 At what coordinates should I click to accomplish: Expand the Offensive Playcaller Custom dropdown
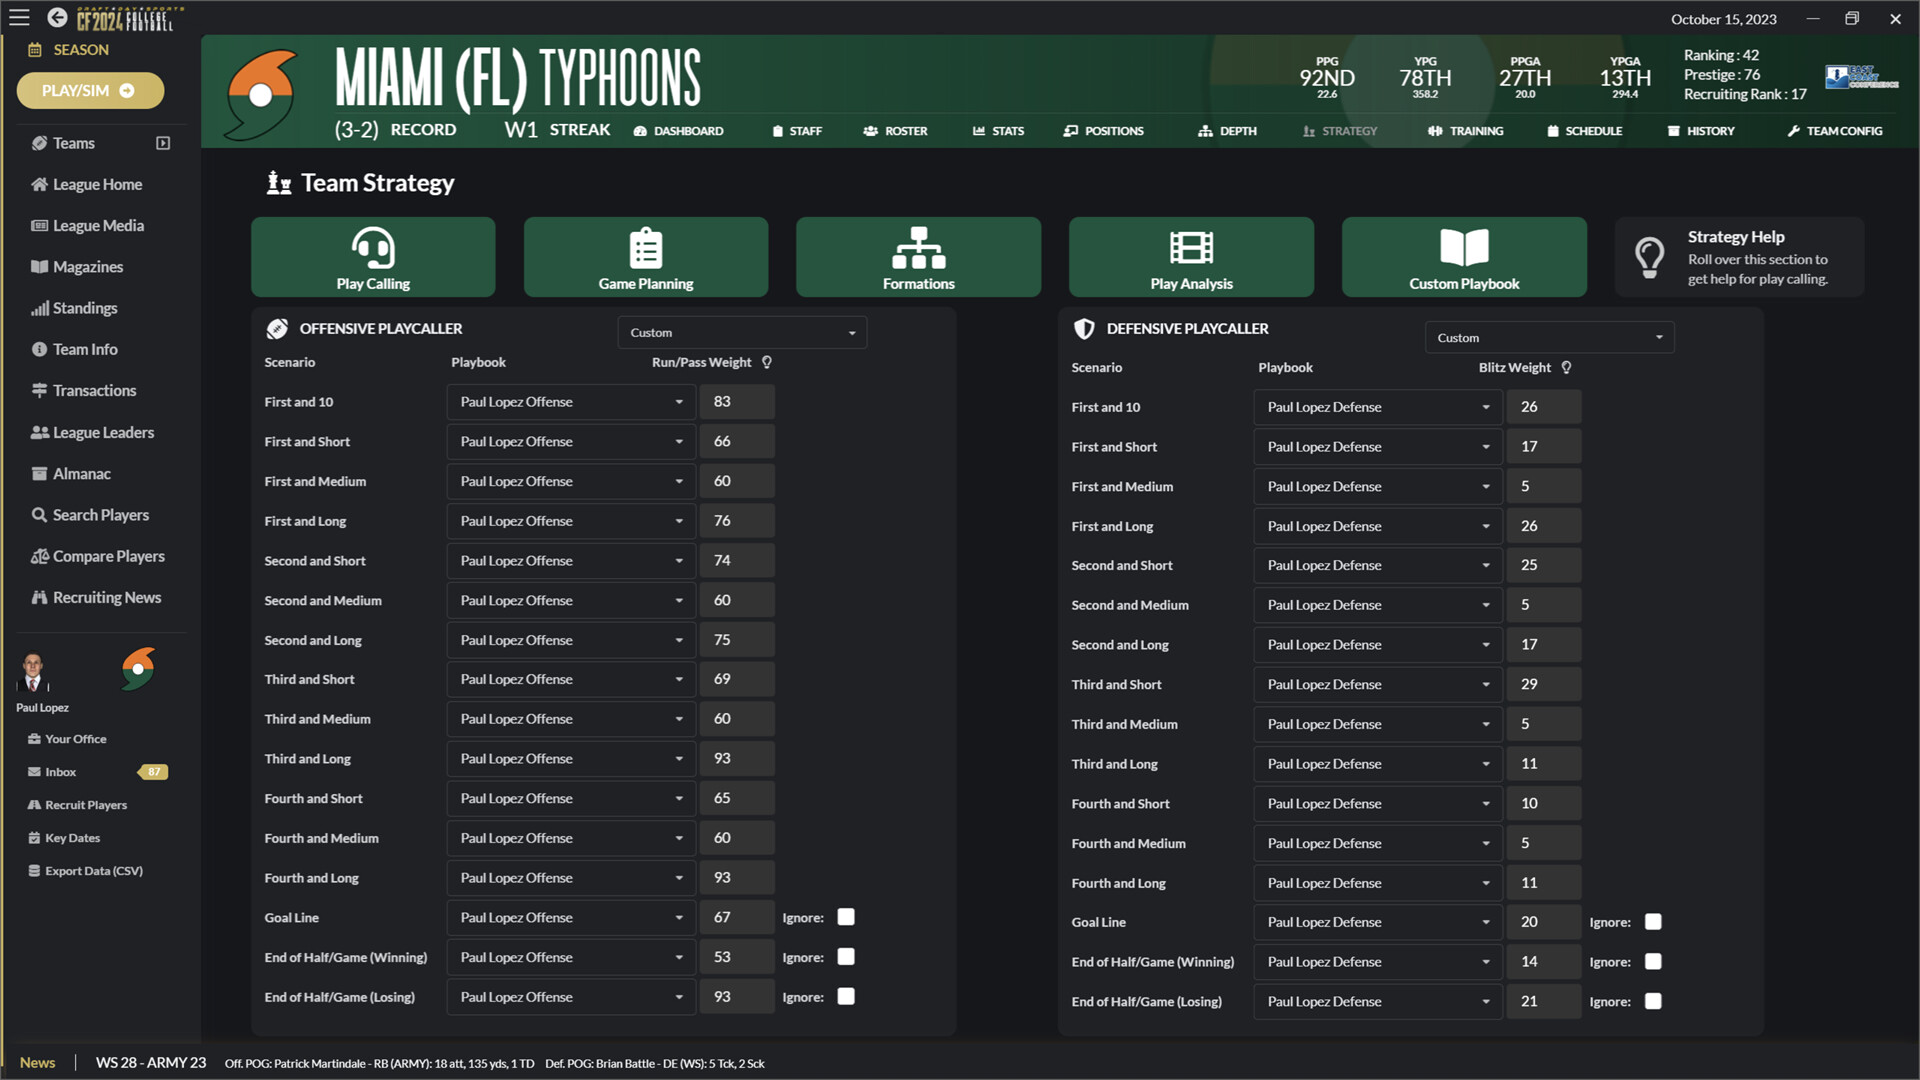pyautogui.click(x=853, y=332)
